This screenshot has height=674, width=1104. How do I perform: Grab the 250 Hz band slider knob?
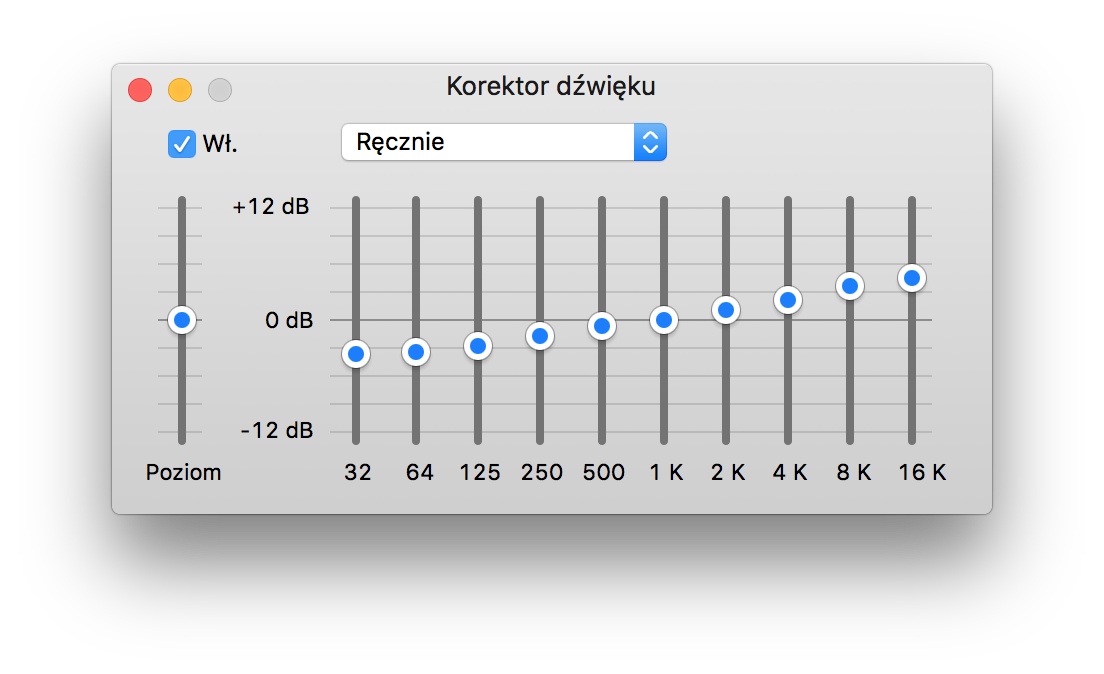540,336
